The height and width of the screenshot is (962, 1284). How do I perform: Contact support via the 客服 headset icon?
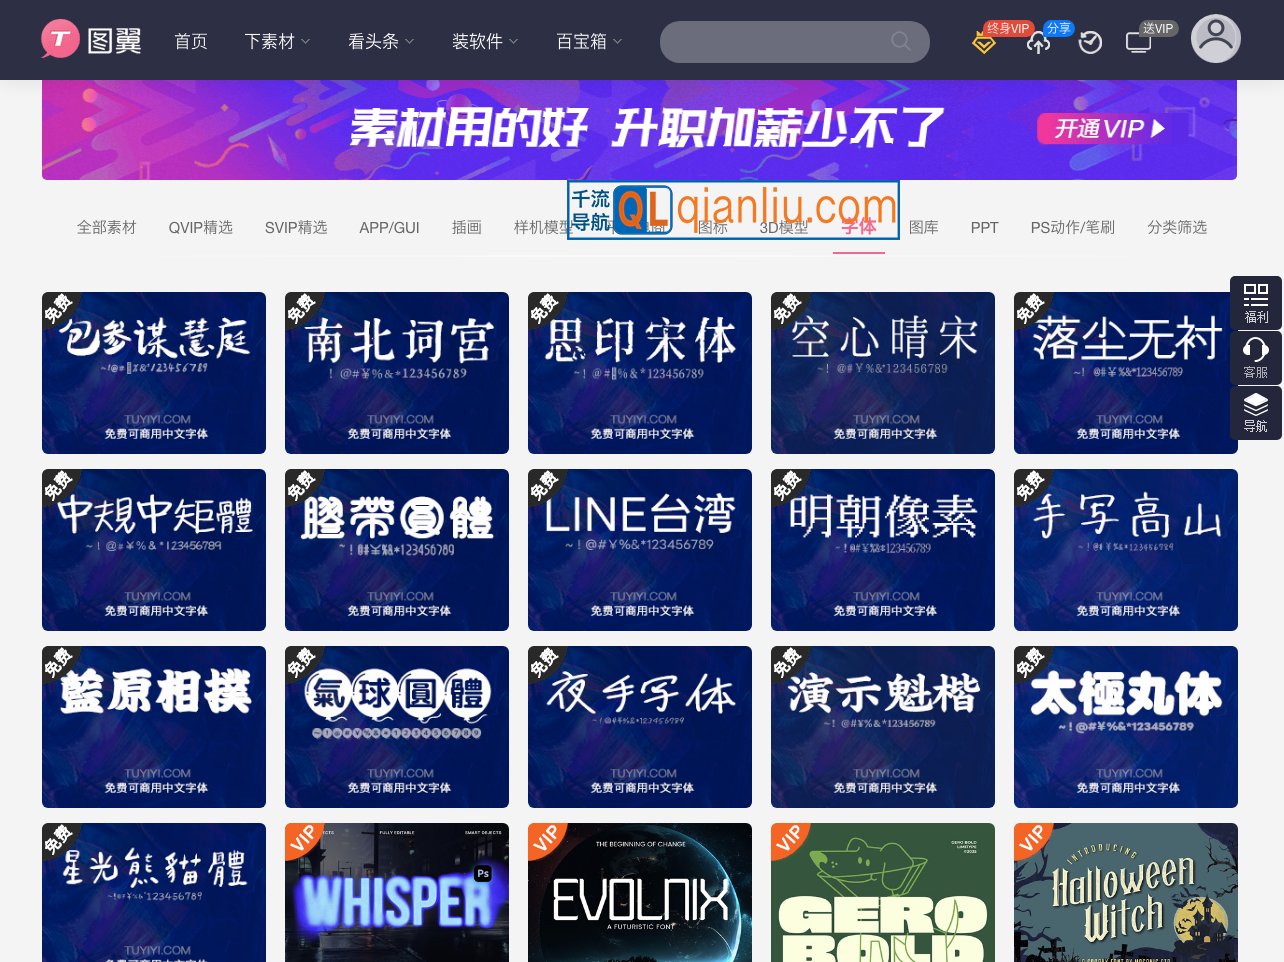point(1256,358)
